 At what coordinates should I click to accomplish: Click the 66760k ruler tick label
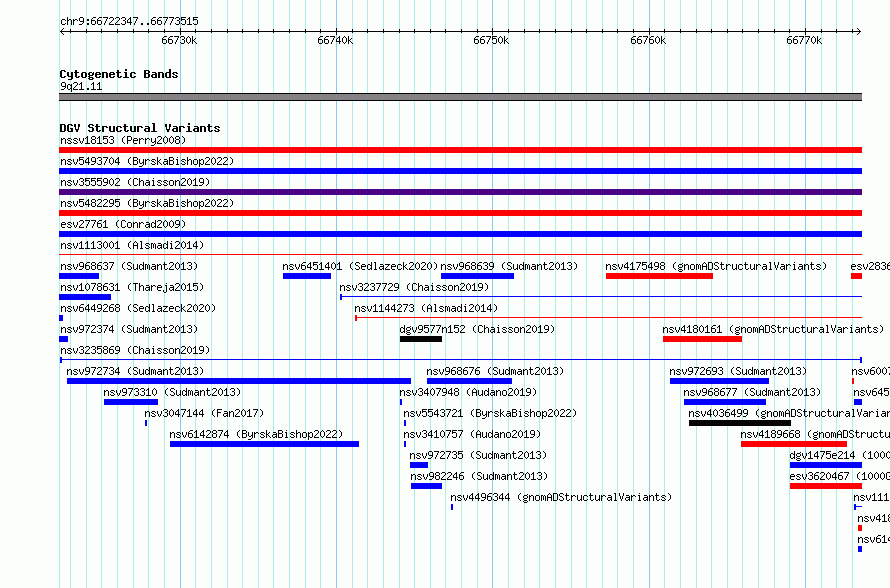click(x=648, y=40)
